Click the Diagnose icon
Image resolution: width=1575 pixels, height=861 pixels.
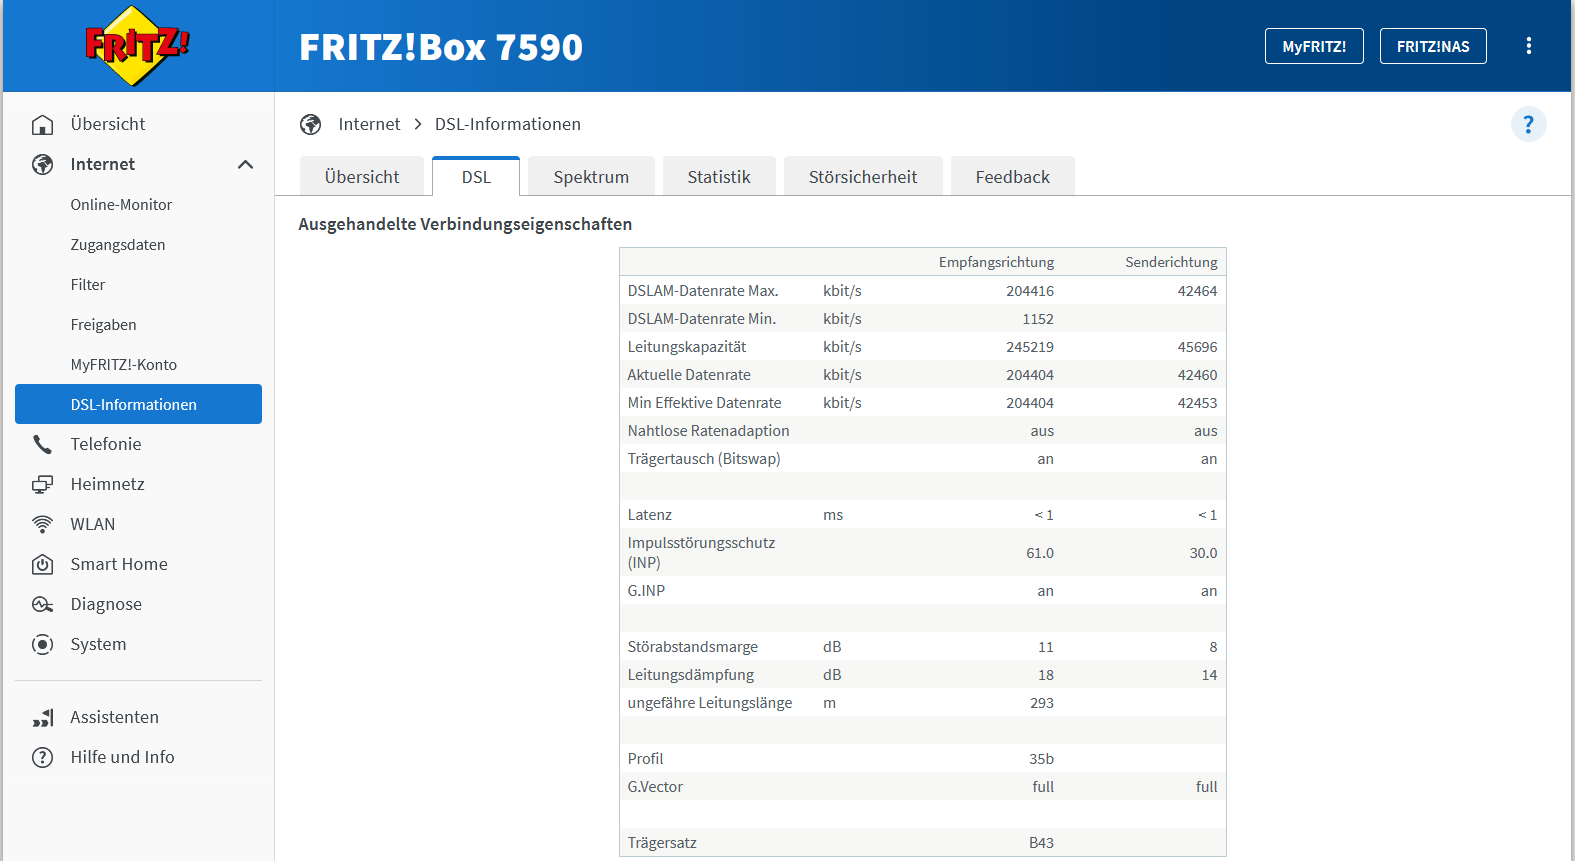pyautogui.click(x=42, y=604)
